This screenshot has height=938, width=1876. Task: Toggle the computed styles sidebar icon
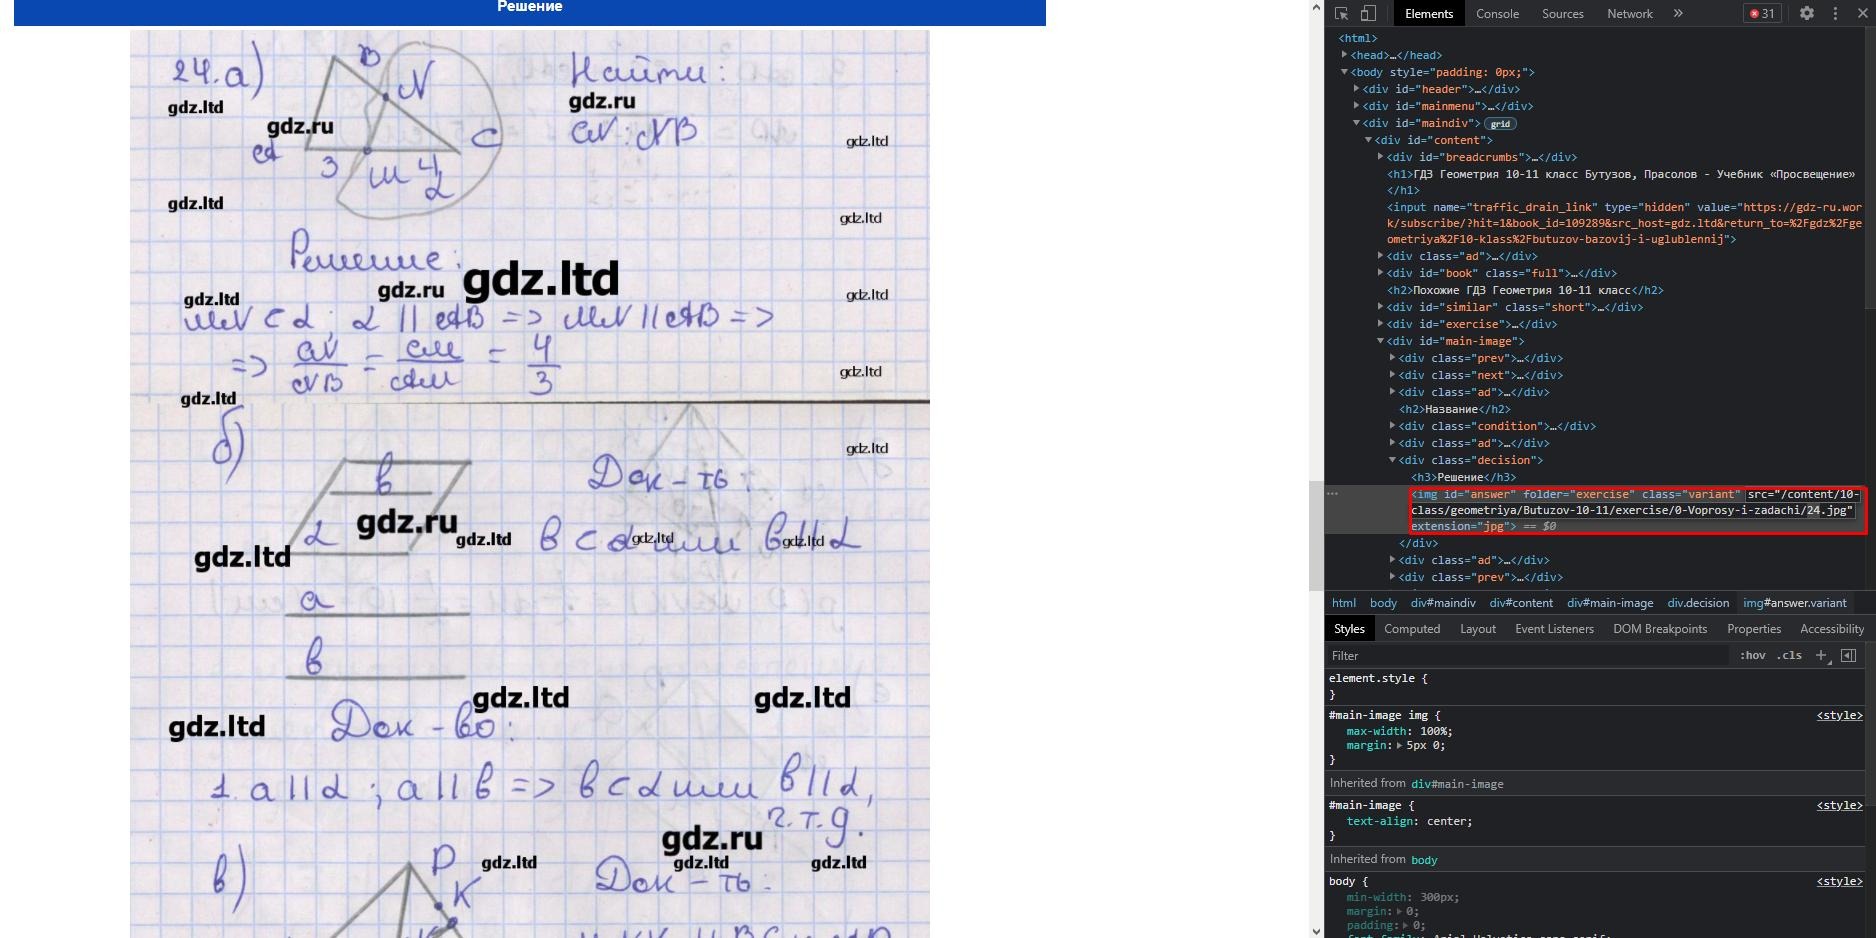1848,656
